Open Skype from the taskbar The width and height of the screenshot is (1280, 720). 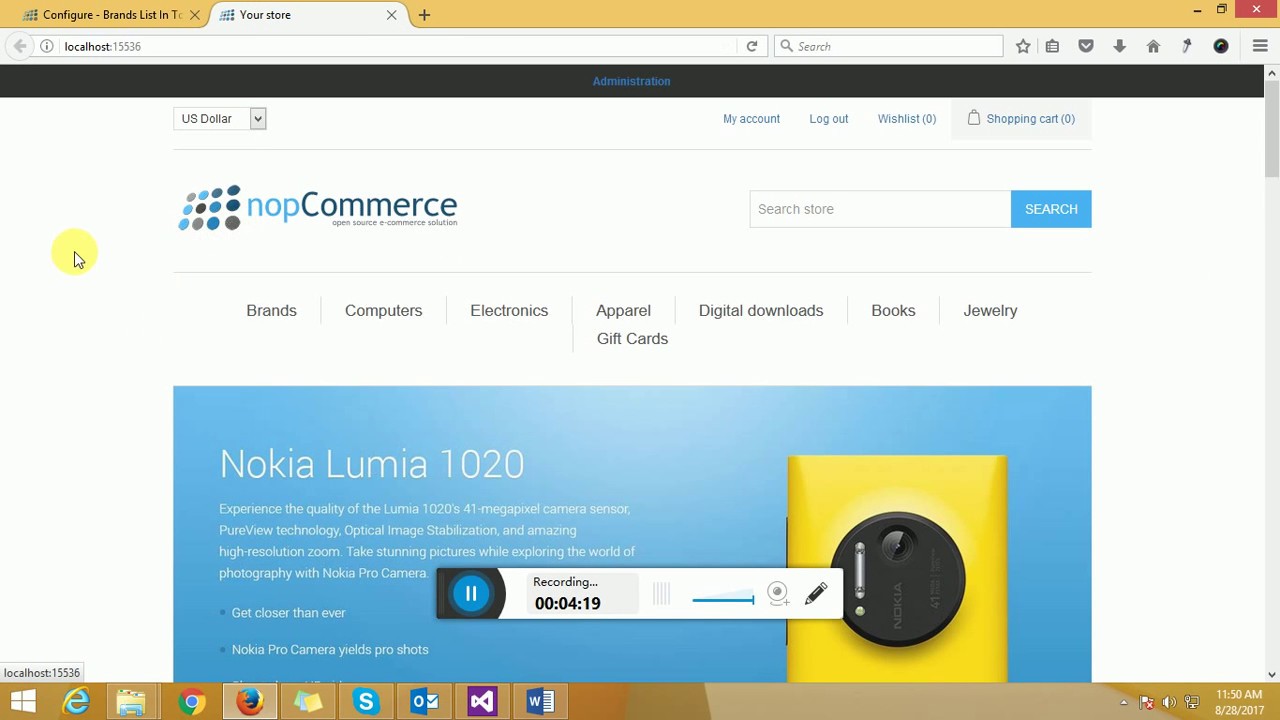pyautogui.click(x=366, y=702)
